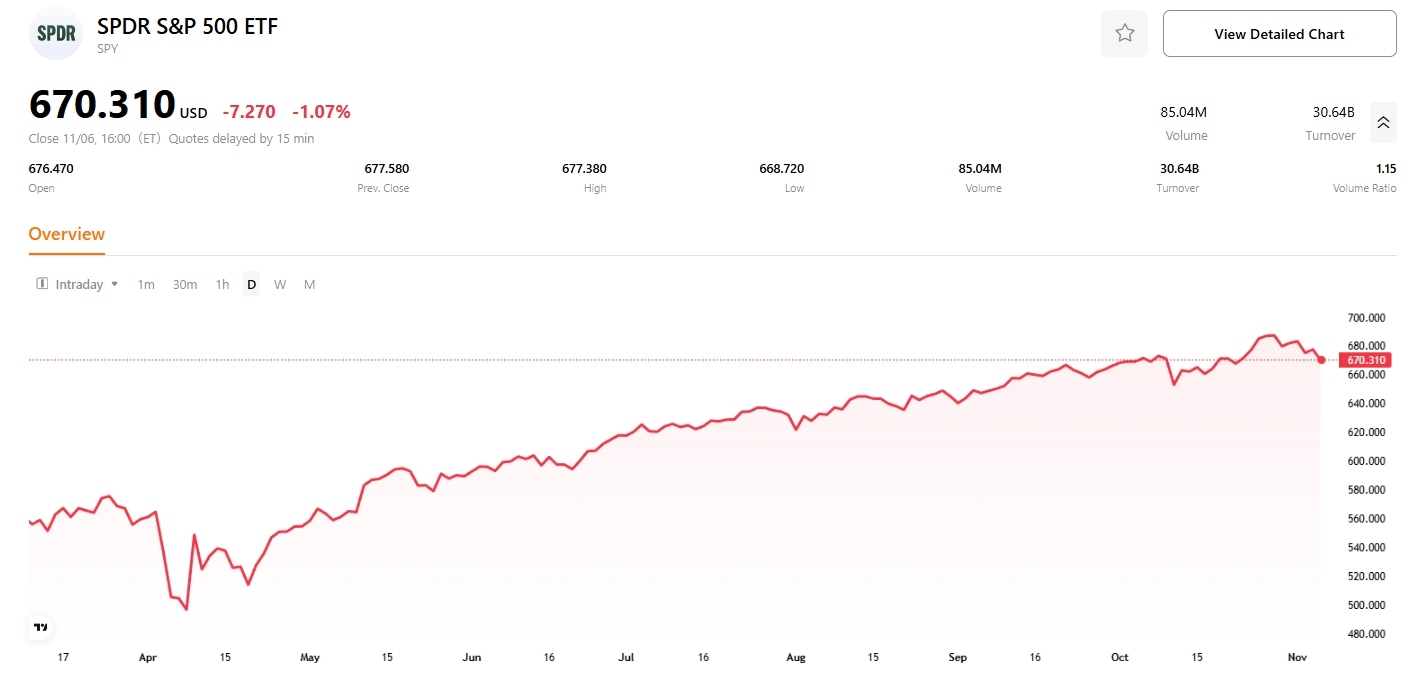Viewport: 1404px width, 678px height.
Task: Enable the M monthly timeframe
Action: pos(309,284)
